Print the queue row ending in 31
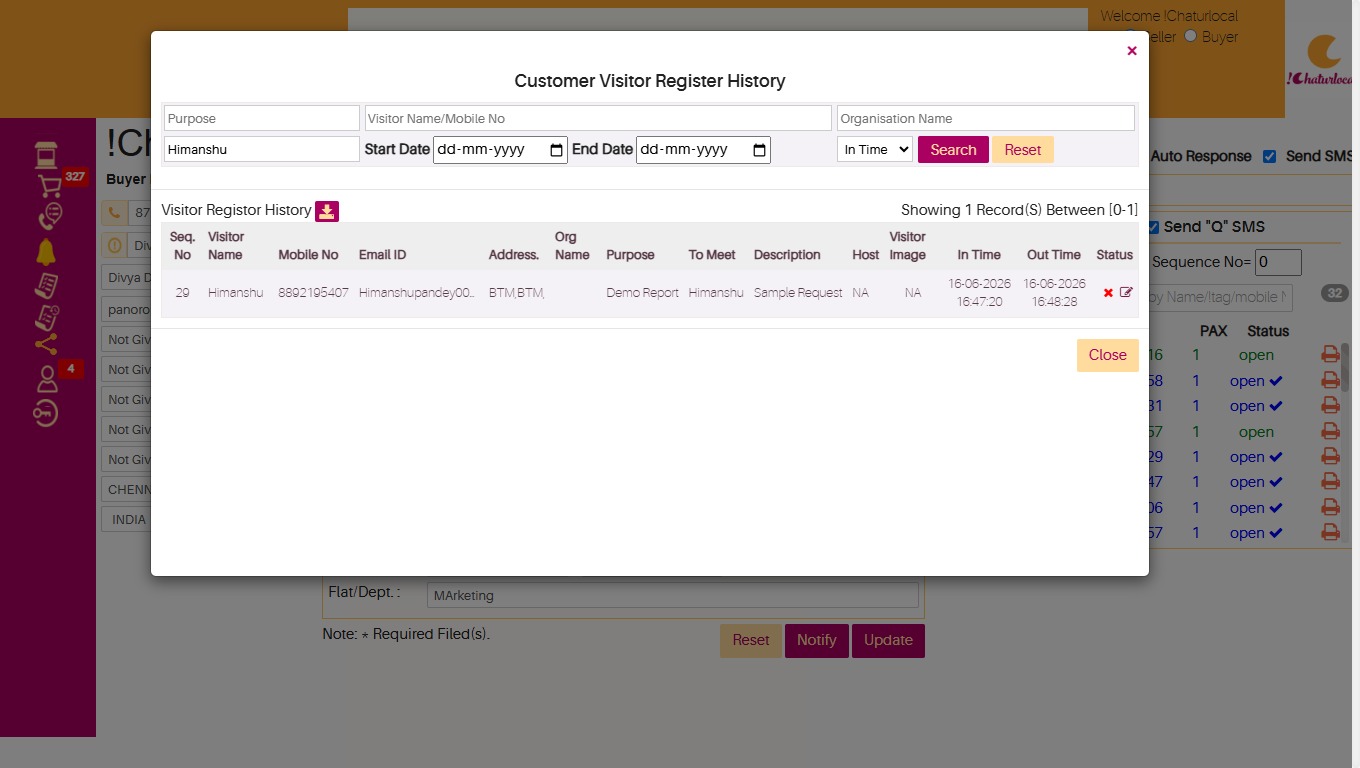The width and height of the screenshot is (1360, 768). click(x=1330, y=405)
